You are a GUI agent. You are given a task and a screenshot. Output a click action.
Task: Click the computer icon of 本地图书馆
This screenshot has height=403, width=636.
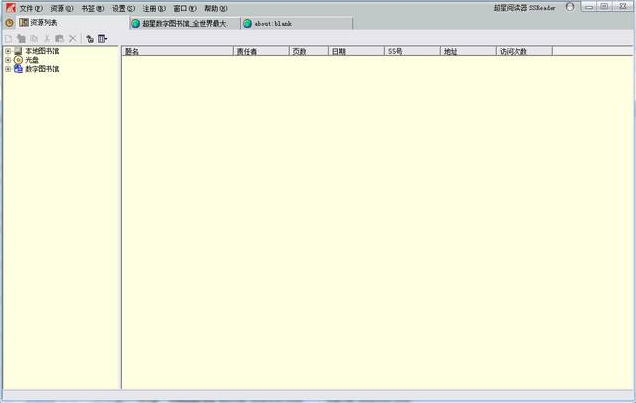pos(18,51)
